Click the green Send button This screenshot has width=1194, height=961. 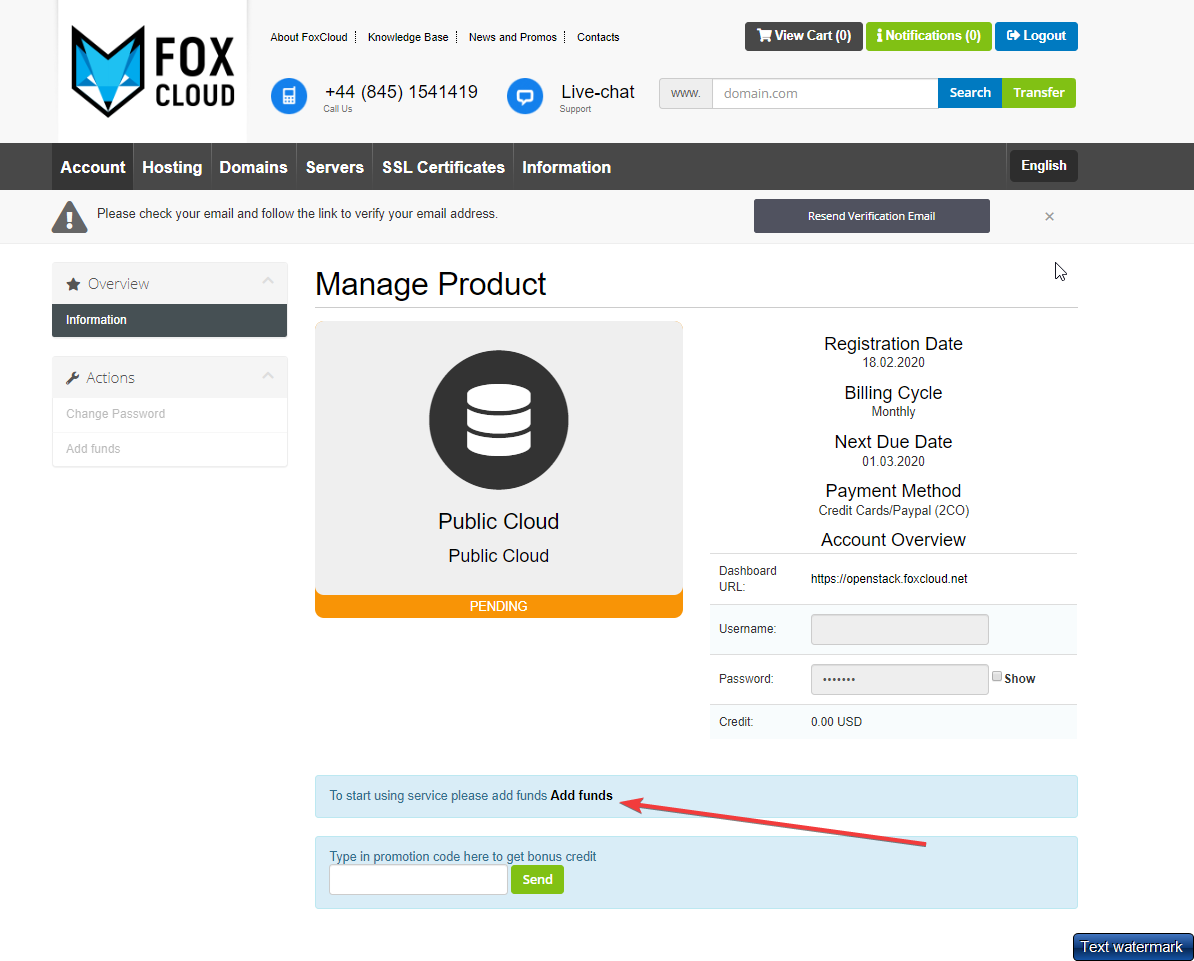537,880
